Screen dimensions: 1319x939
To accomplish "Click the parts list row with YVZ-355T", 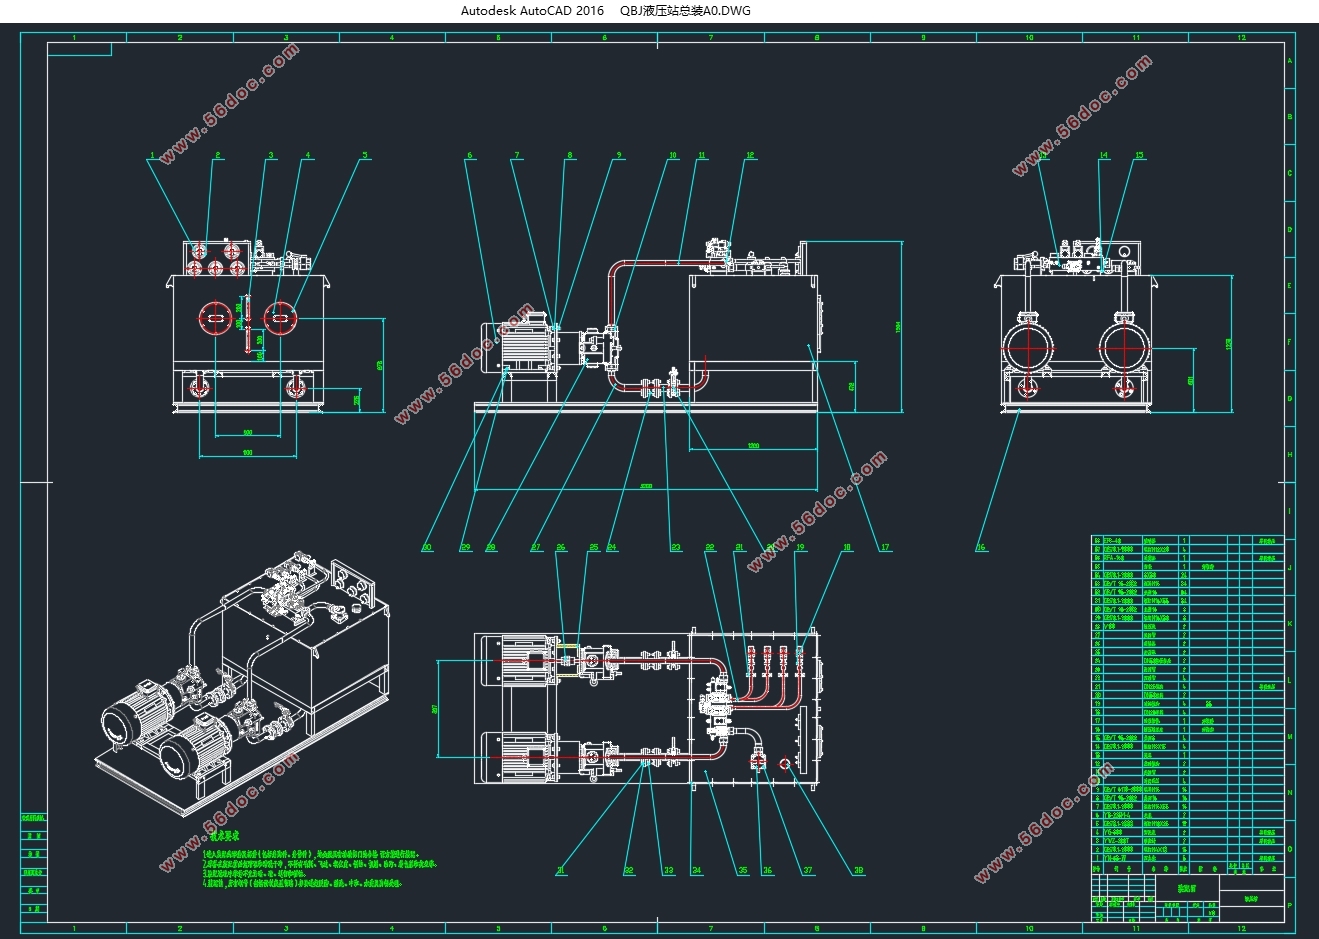I will coord(1186,841).
